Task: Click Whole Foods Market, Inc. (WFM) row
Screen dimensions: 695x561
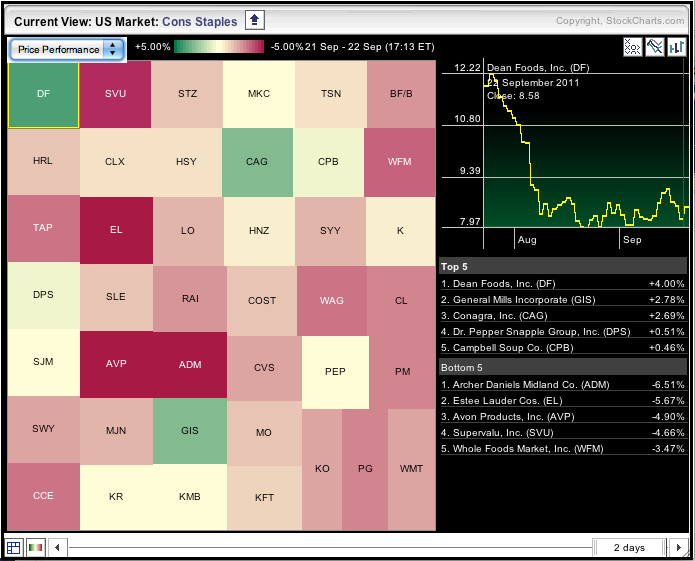Action: [x=563, y=449]
